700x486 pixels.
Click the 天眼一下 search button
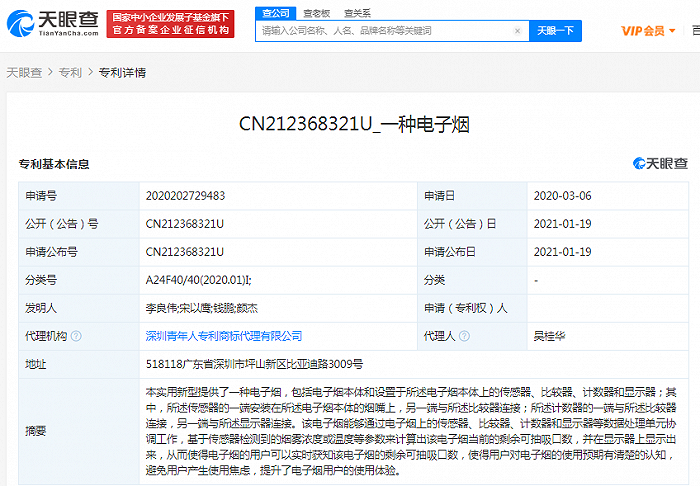[x=555, y=31]
